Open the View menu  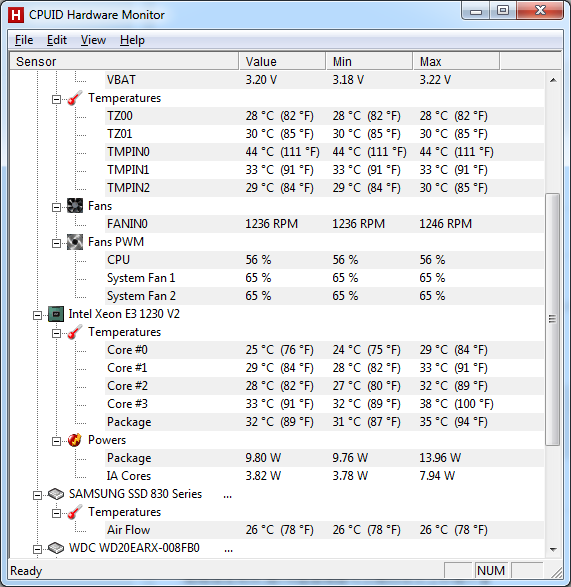coord(93,40)
